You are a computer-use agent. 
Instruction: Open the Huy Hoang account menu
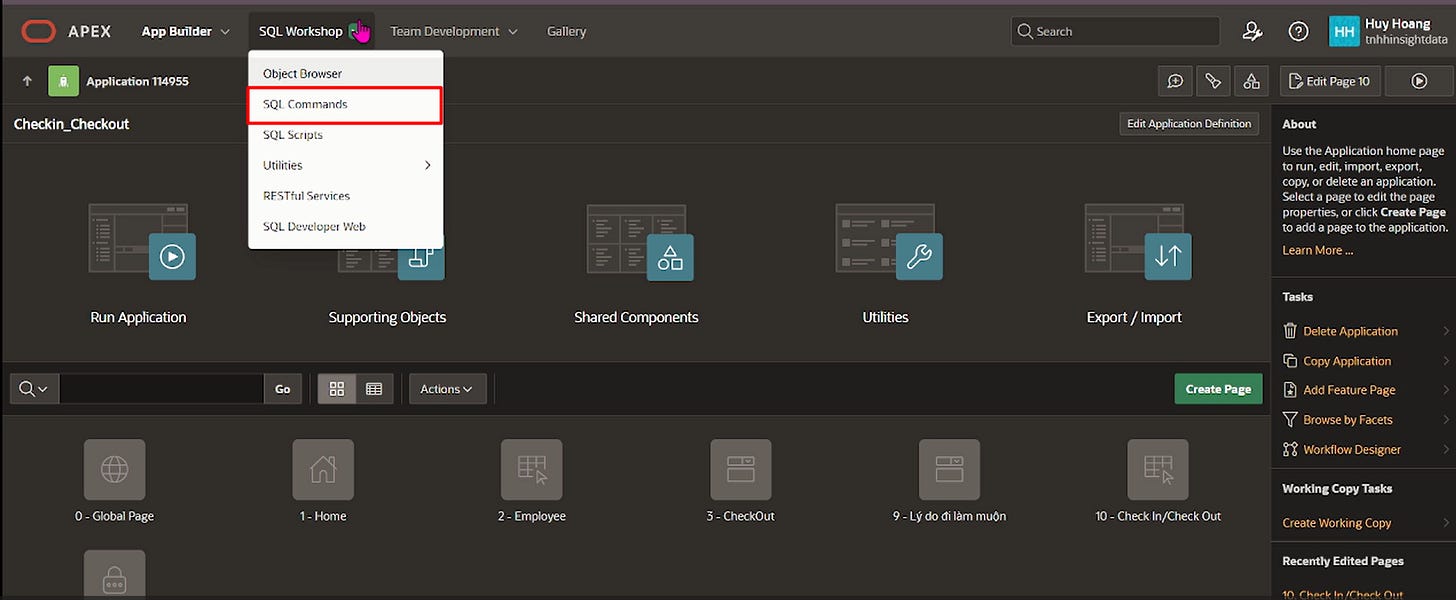(x=1388, y=31)
